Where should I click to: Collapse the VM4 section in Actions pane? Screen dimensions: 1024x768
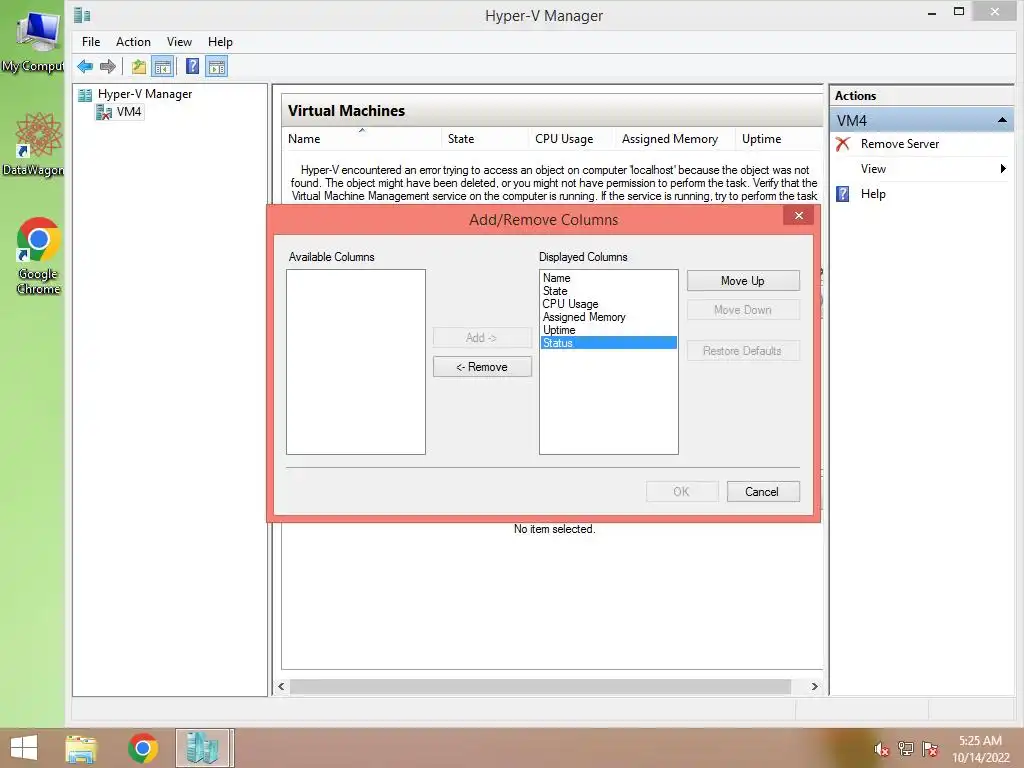click(x=1002, y=120)
